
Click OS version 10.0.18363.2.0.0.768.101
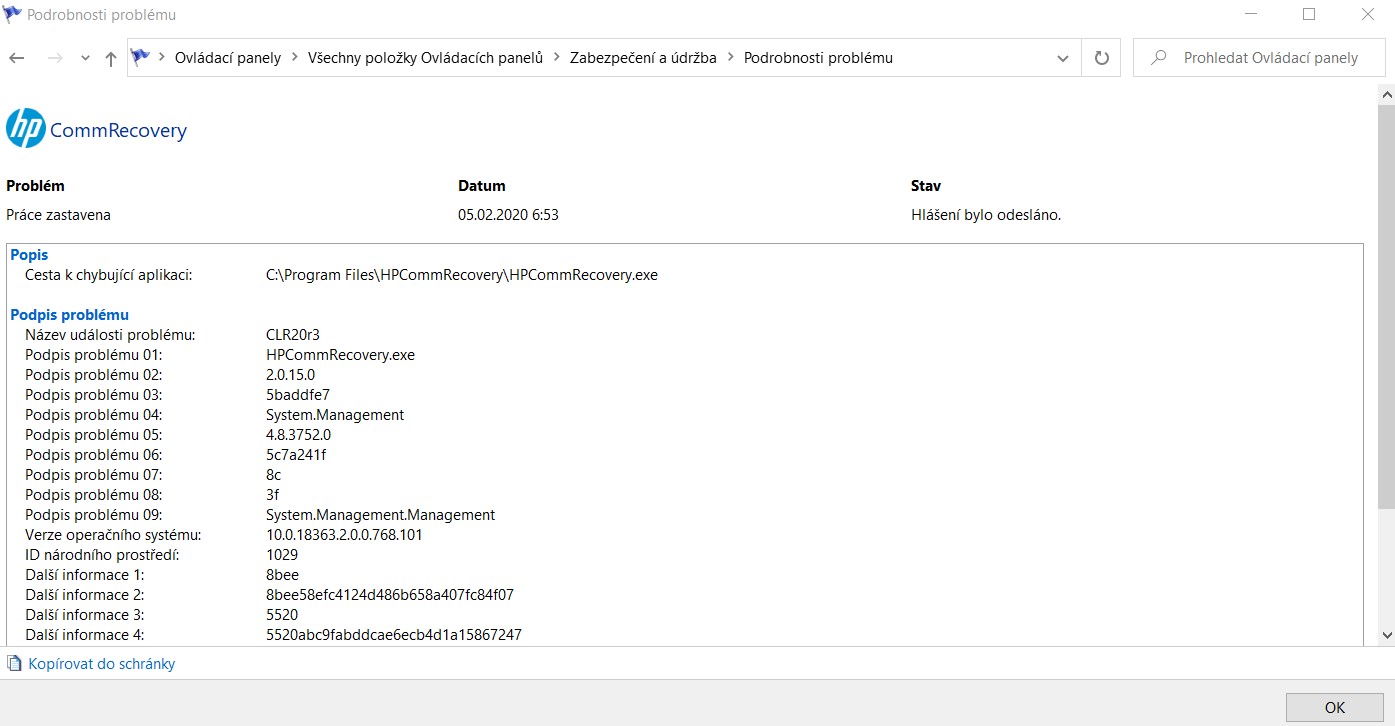[344, 535]
